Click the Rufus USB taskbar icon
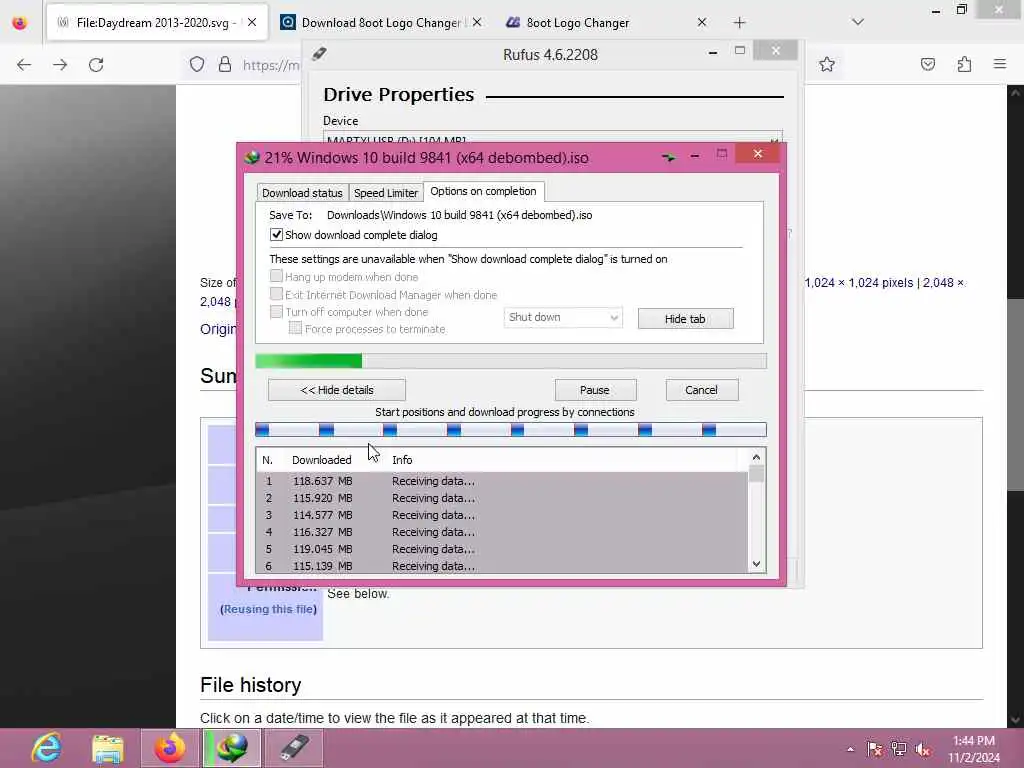1024x768 pixels. (294, 748)
